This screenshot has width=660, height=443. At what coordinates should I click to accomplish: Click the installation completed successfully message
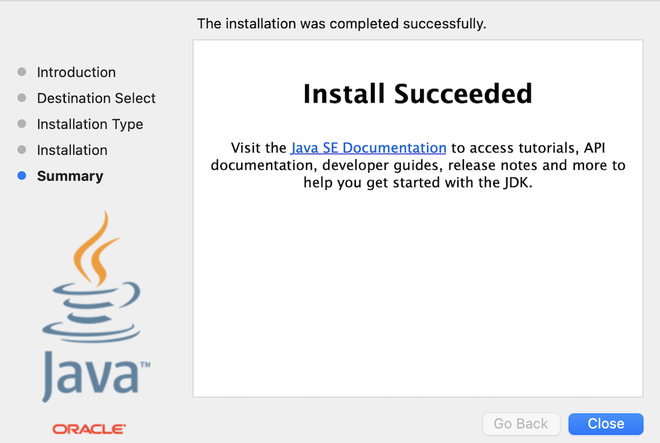(341, 24)
